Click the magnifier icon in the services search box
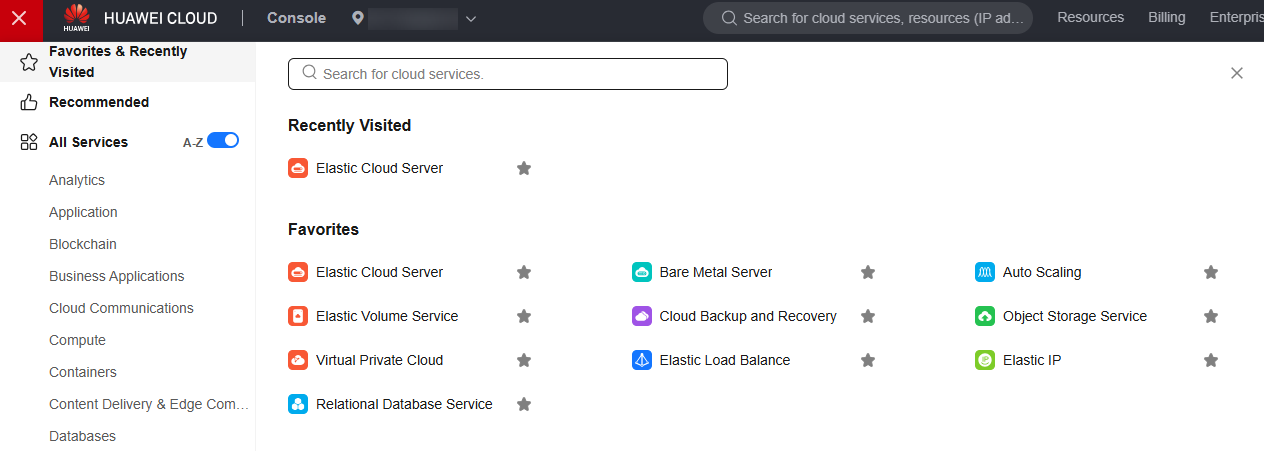1264x451 pixels. click(x=310, y=73)
